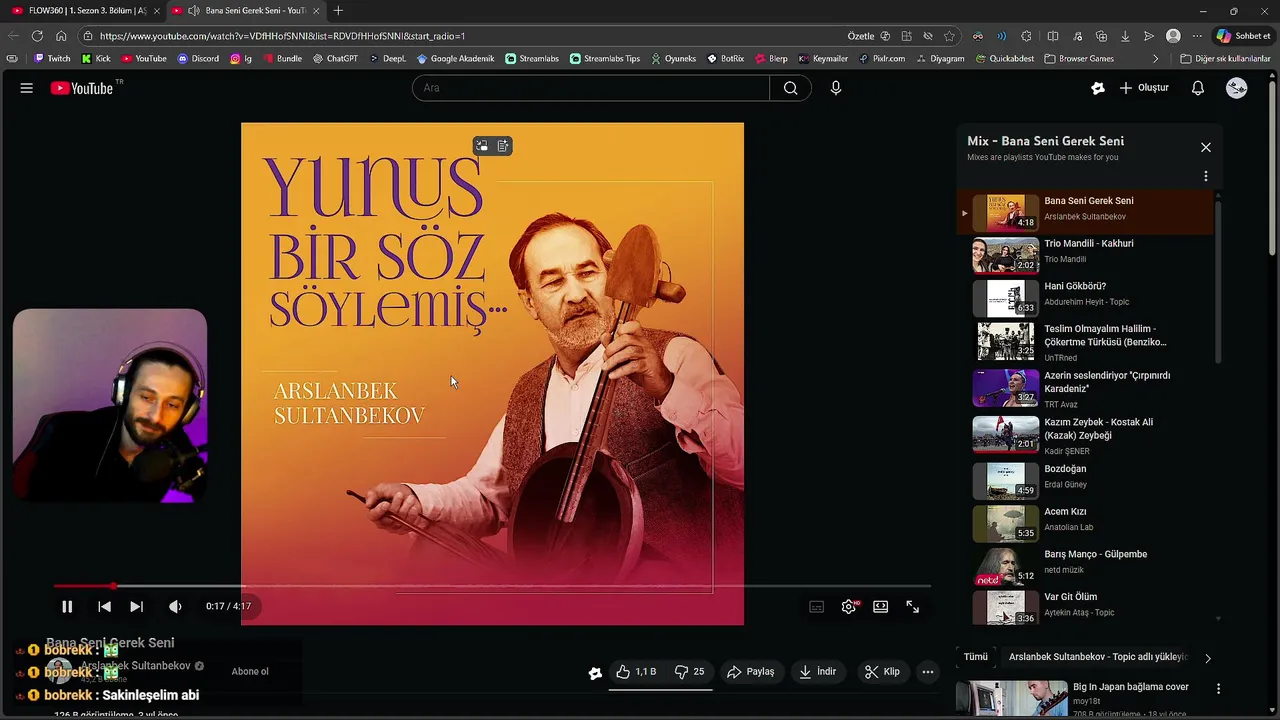Focus the Ara search box
This screenshot has width=1280, height=720.
pos(590,88)
